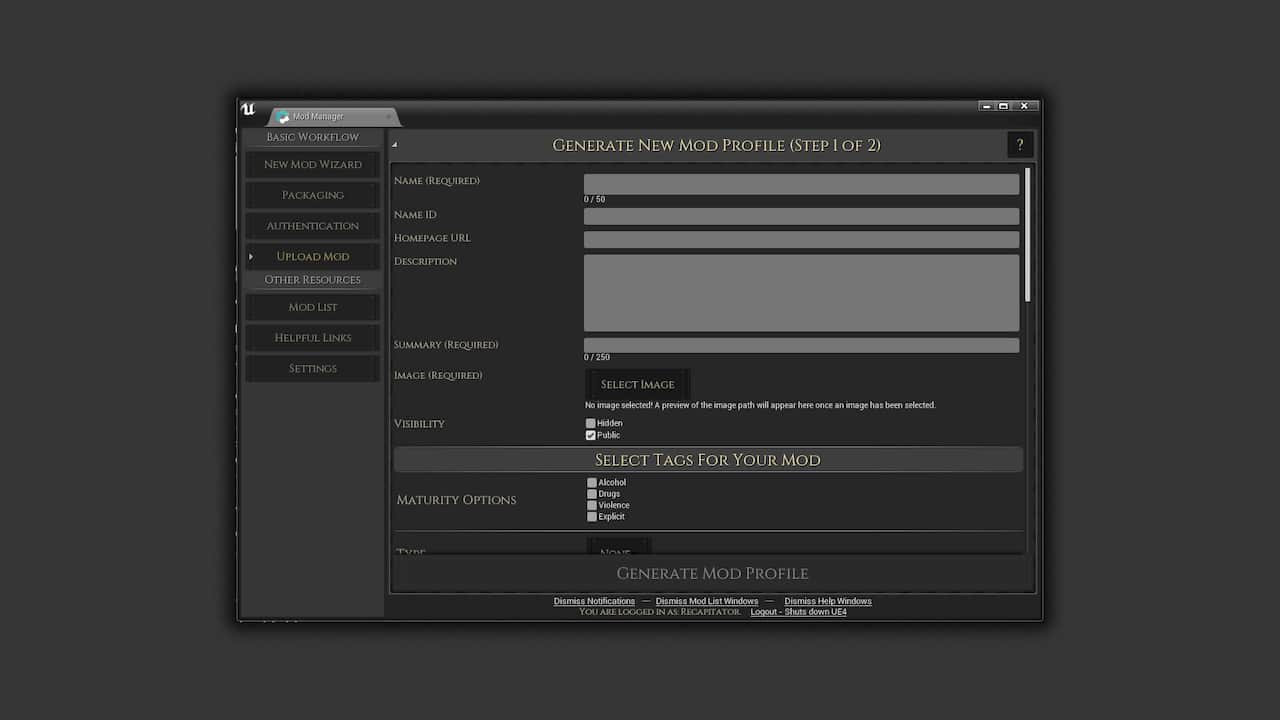Click Dismiss Help Windows link
This screenshot has height=720, width=1280.
[x=828, y=601]
